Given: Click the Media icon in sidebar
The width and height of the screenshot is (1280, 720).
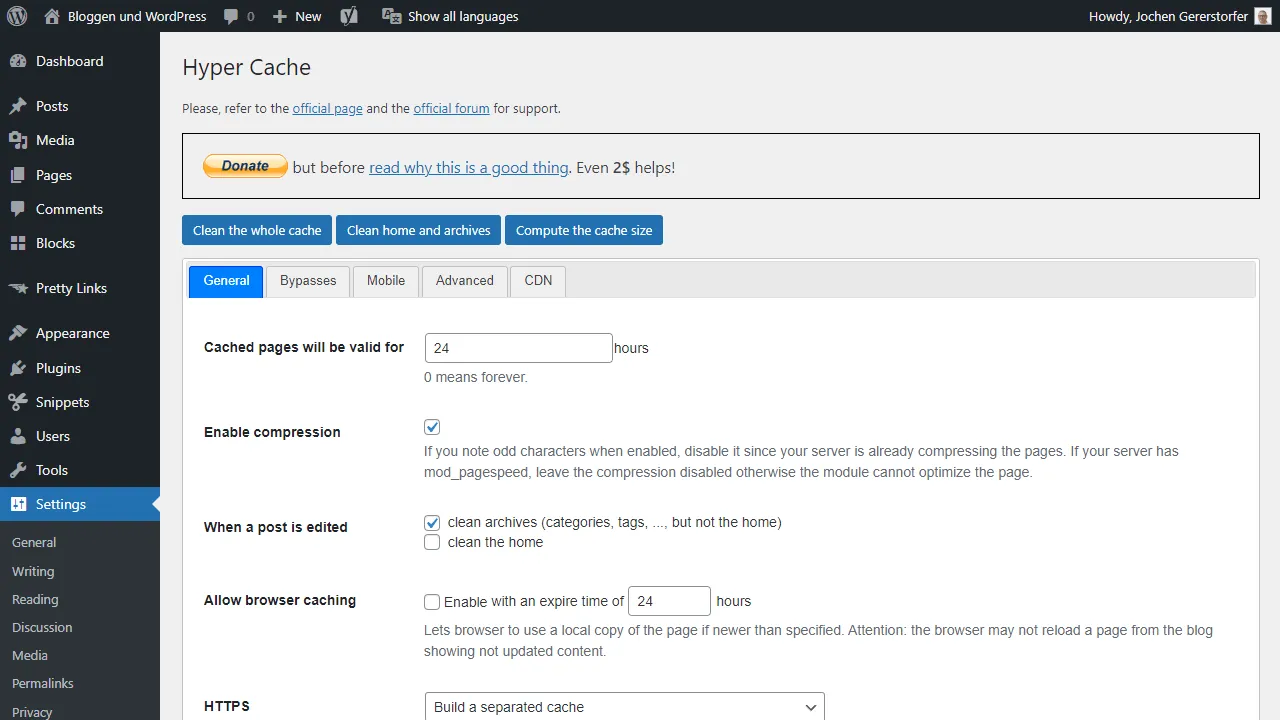Looking at the screenshot, I should coord(18,140).
